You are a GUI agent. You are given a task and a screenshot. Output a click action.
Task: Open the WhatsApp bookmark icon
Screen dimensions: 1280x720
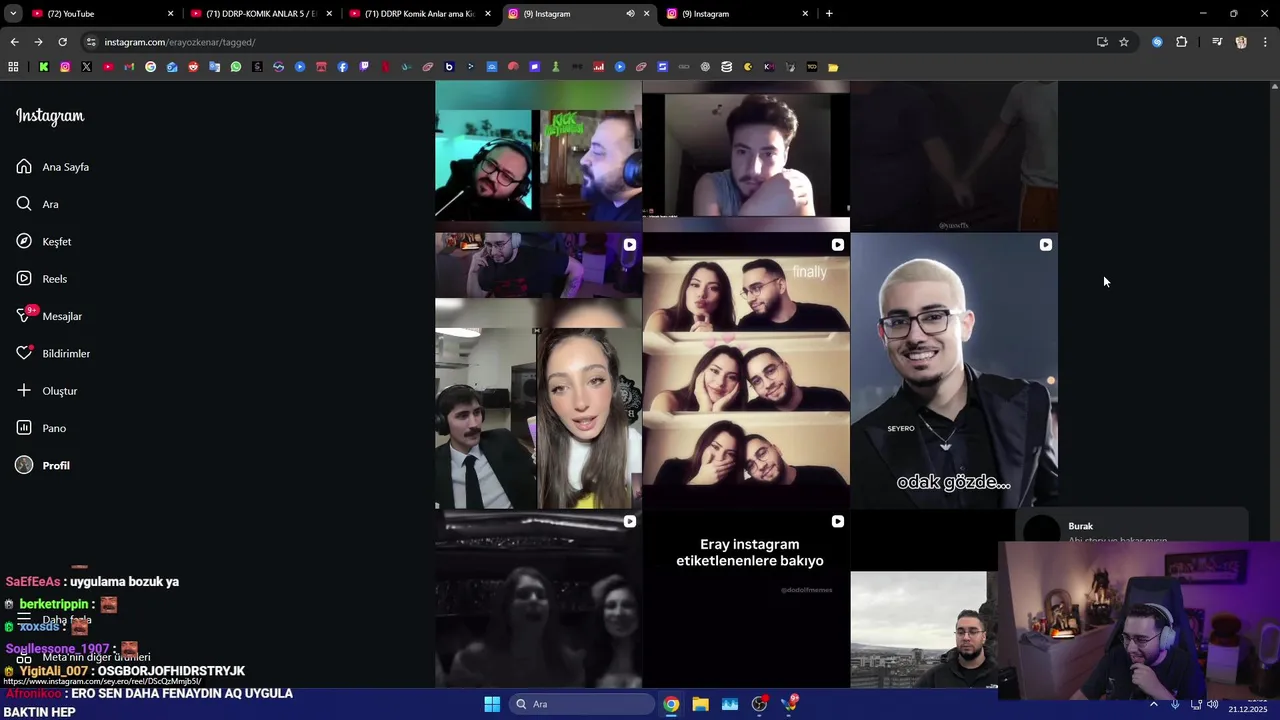(x=236, y=67)
